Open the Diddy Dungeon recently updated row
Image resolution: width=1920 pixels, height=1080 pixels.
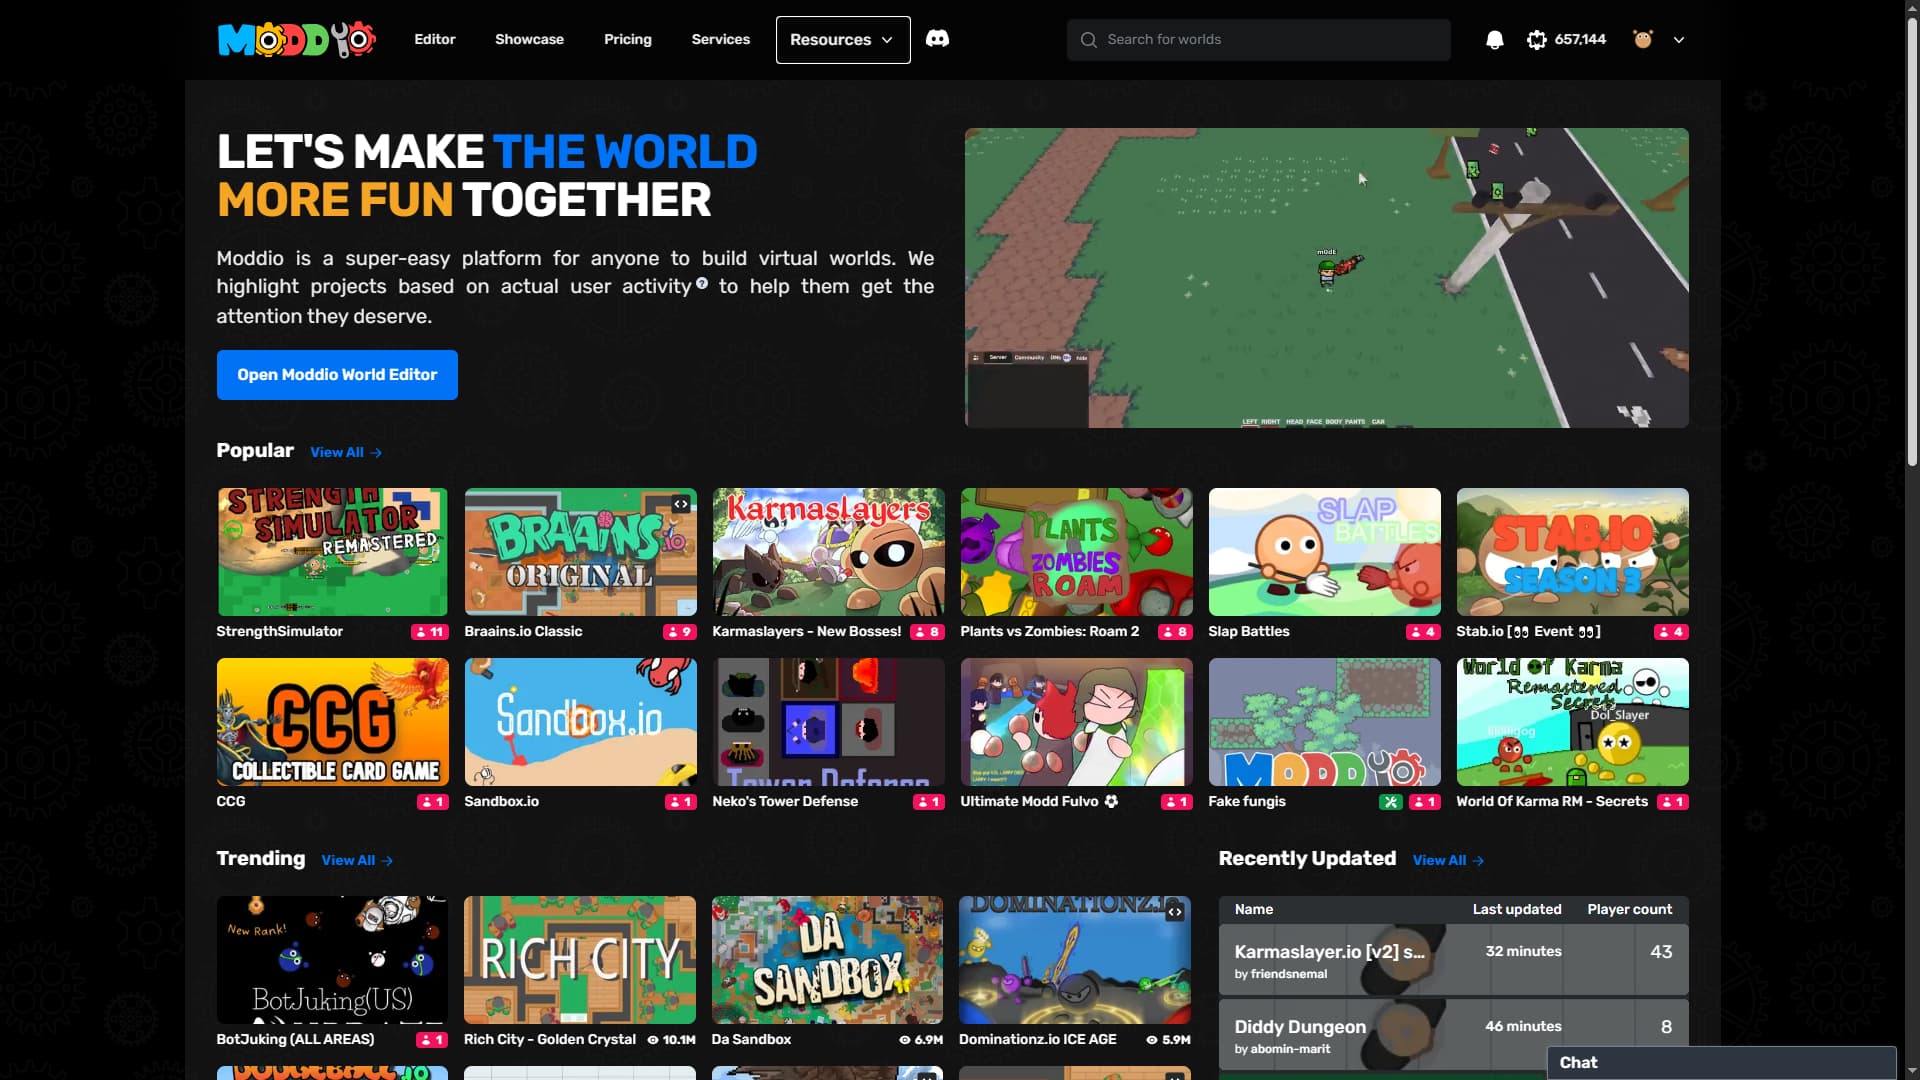pyautogui.click(x=1453, y=1035)
